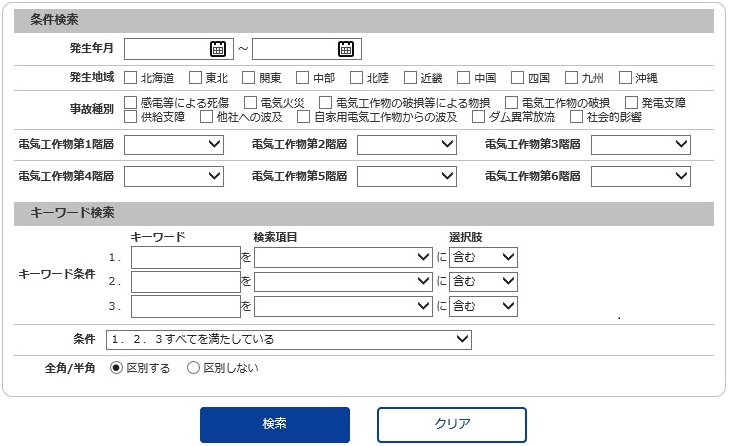This screenshot has width=729, height=446.
Task: Open the 条件 combination dropdown
Action: click(x=289, y=339)
